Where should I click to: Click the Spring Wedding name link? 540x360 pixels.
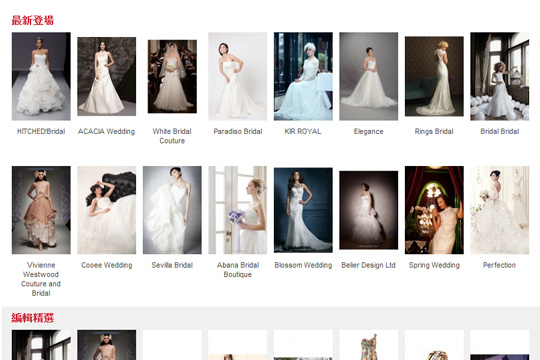pos(434,265)
